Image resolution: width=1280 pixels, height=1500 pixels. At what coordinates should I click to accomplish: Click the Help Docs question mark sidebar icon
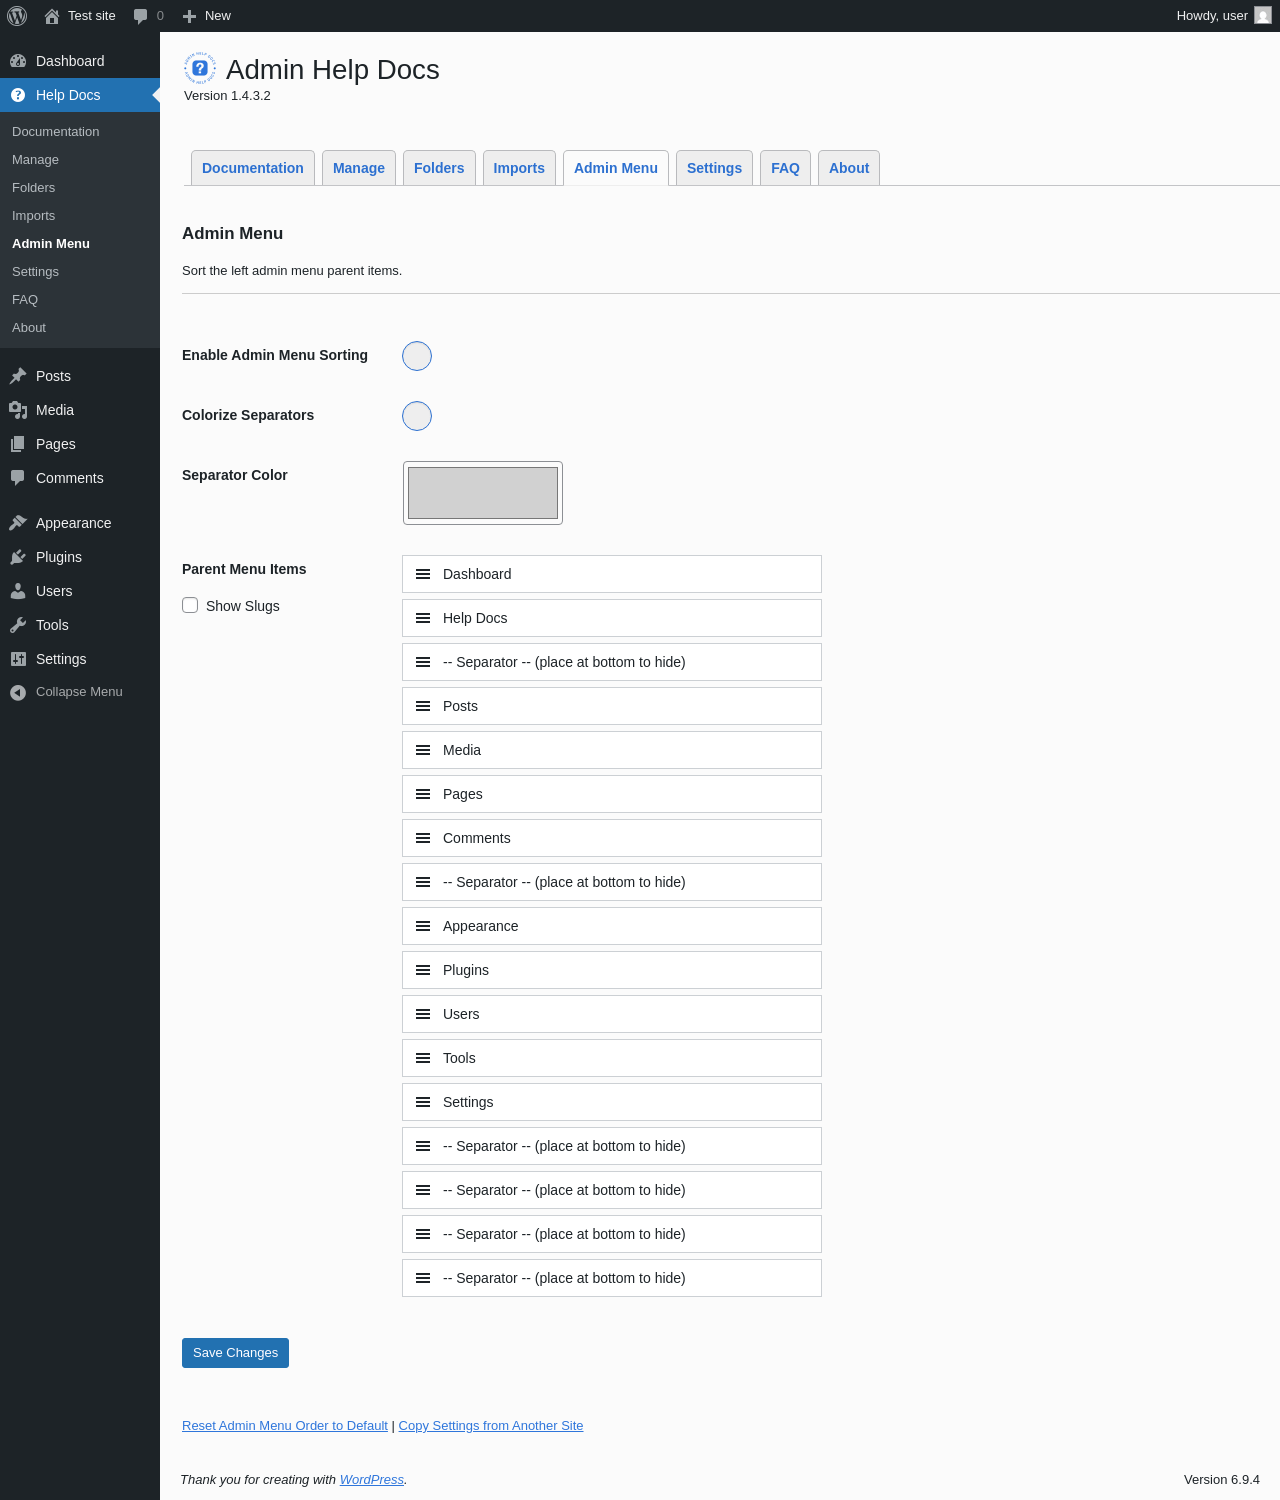(18, 95)
